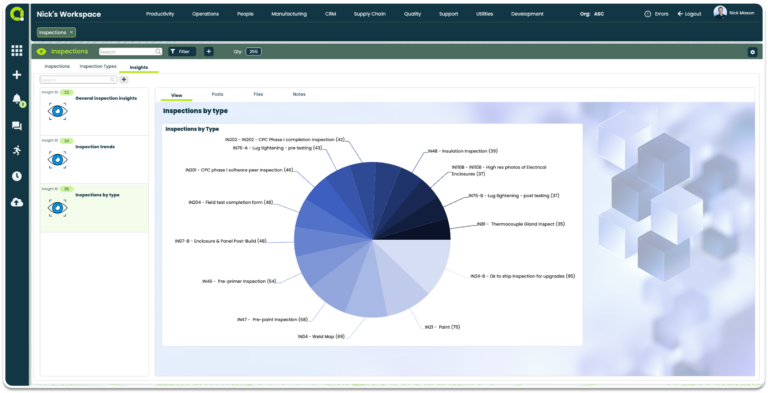768x393 pixels.
Task: Click the IN04 - Weld Map (69) label
Action: click(x=321, y=337)
